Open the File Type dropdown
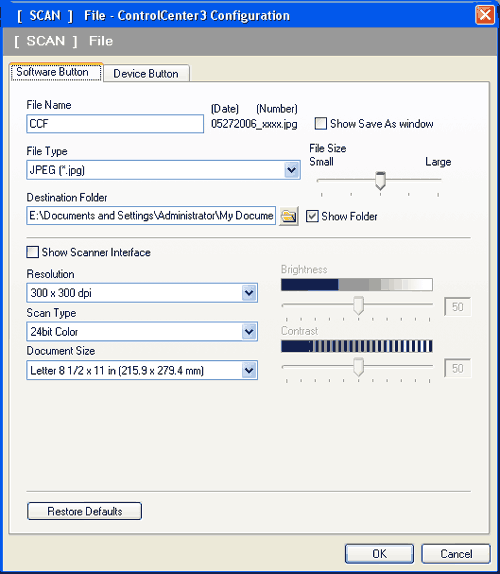Viewport: 500px width, 574px height. (292, 170)
